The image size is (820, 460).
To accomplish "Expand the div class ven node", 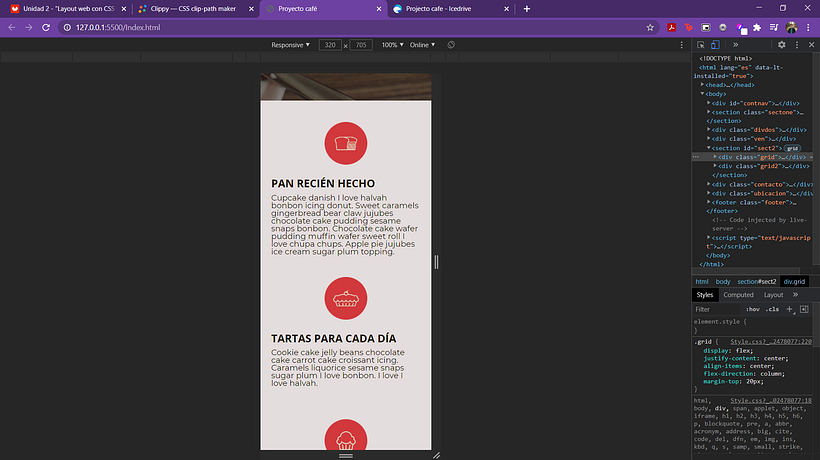I will [709, 139].
